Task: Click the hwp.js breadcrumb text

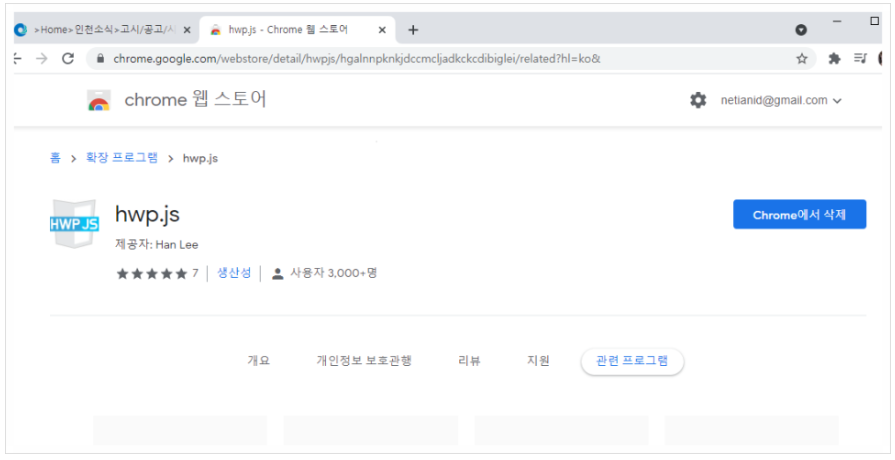Action: 200,159
